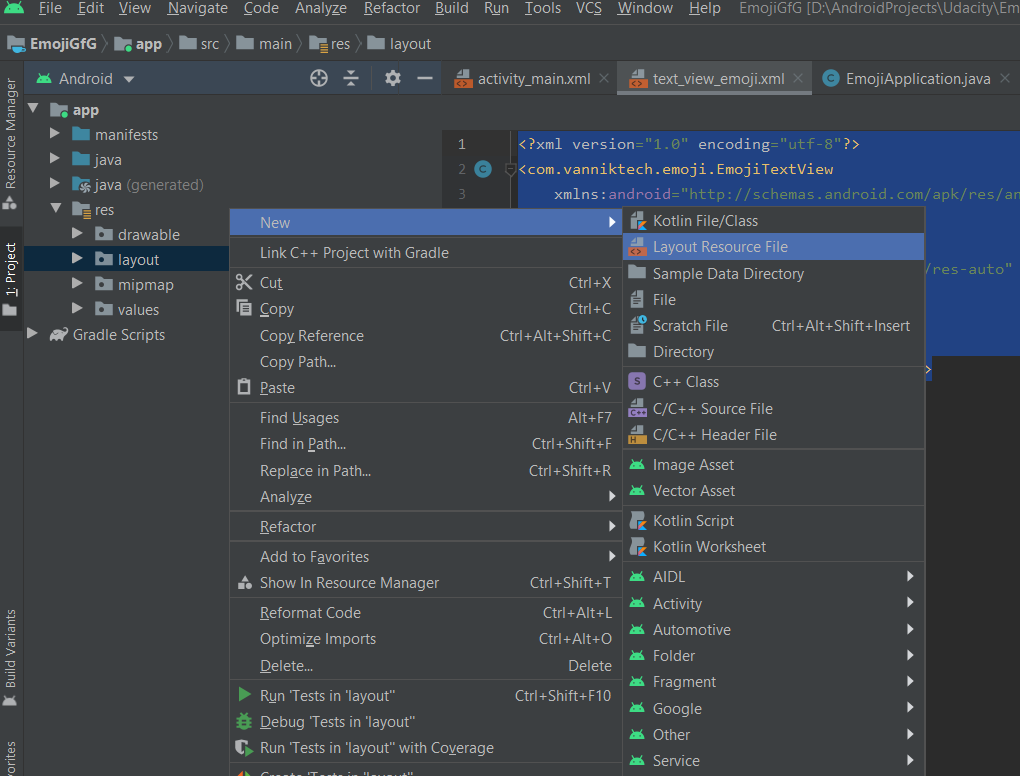Open the Android view dropdown
This screenshot has height=776, width=1020.
(x=85, y=79)
